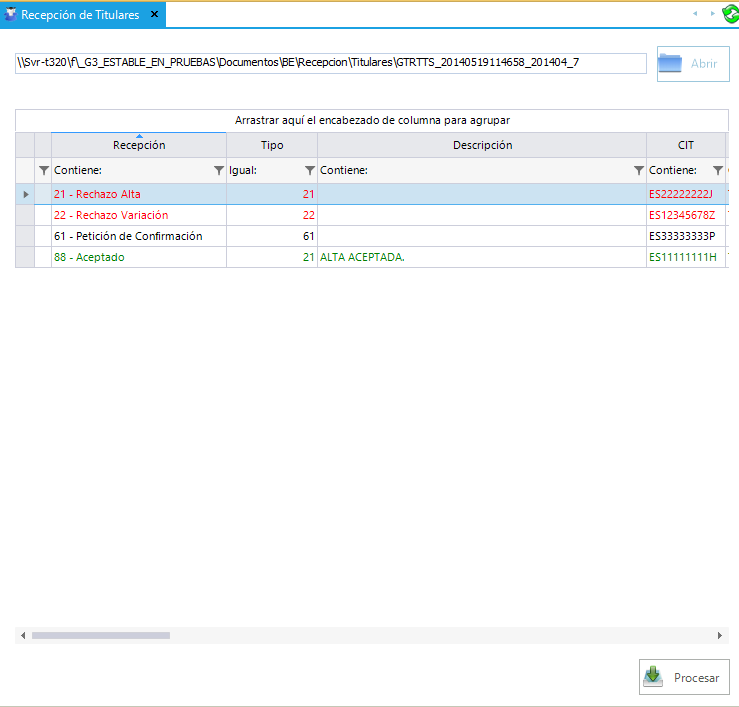This screenshot has width=739, height=707.
Task: Click the Procesar button
Action: click(684, 677)
